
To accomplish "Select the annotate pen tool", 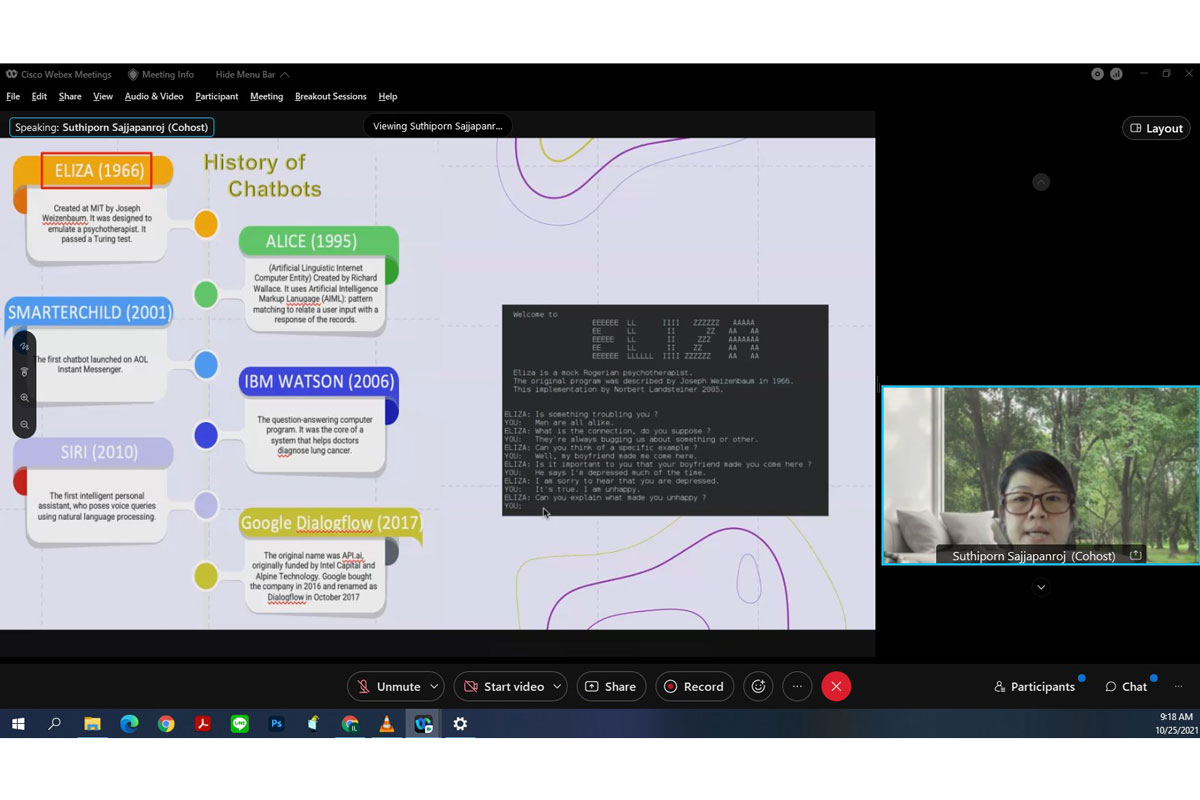I will [x=25, y=346].
